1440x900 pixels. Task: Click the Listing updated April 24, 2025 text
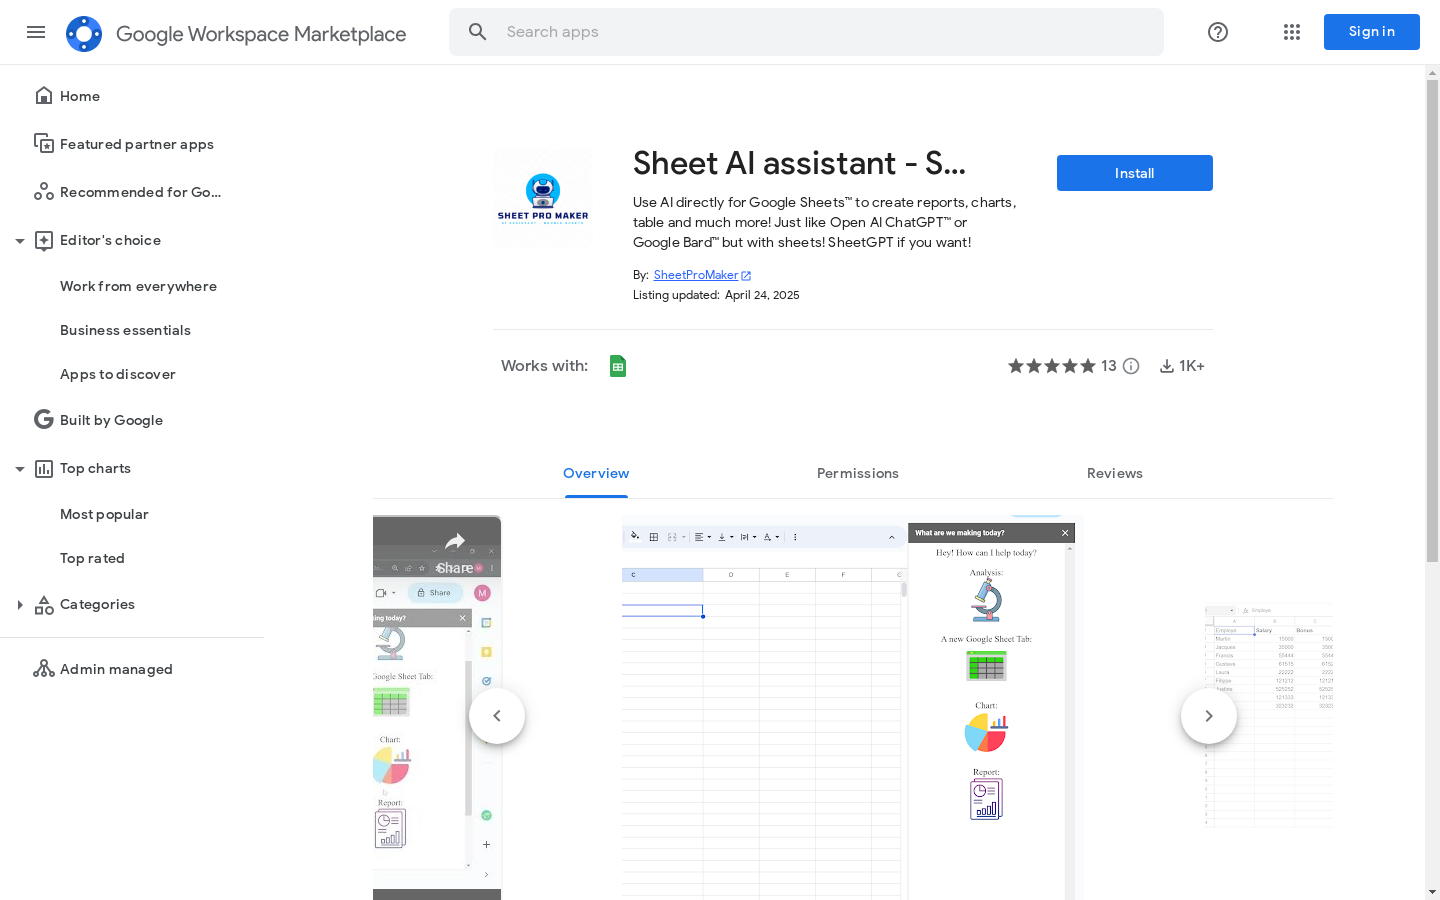(x=716, y=295)
